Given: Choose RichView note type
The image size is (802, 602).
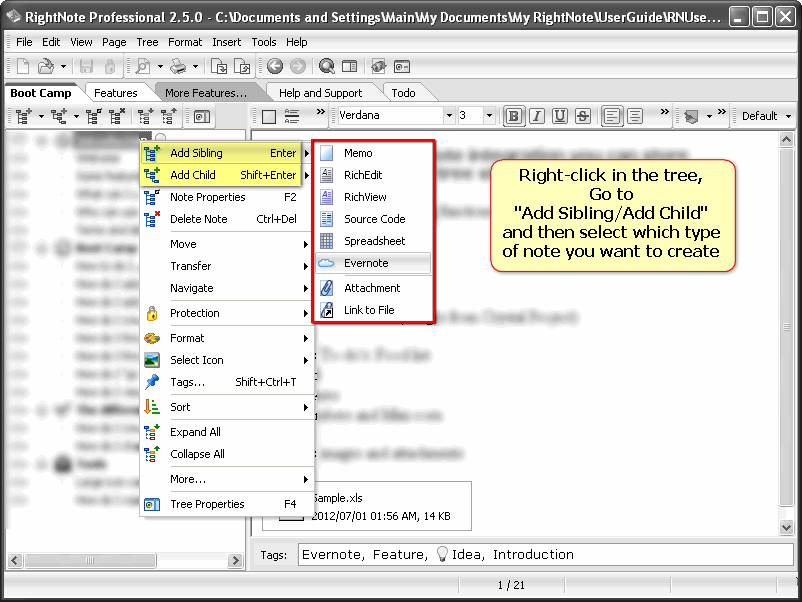Looking at the screenshot, I should click(373, 197).
